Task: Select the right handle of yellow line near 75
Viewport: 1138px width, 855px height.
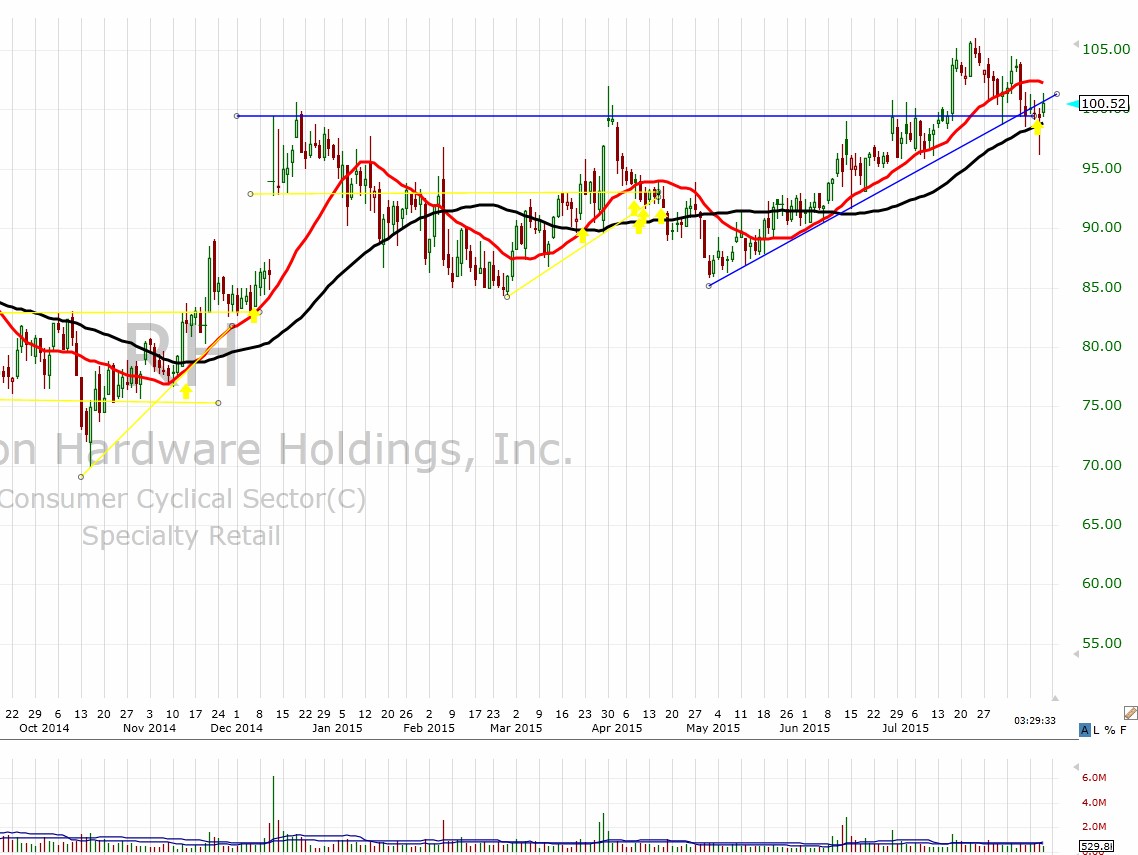Action: (x=218, y=403)
